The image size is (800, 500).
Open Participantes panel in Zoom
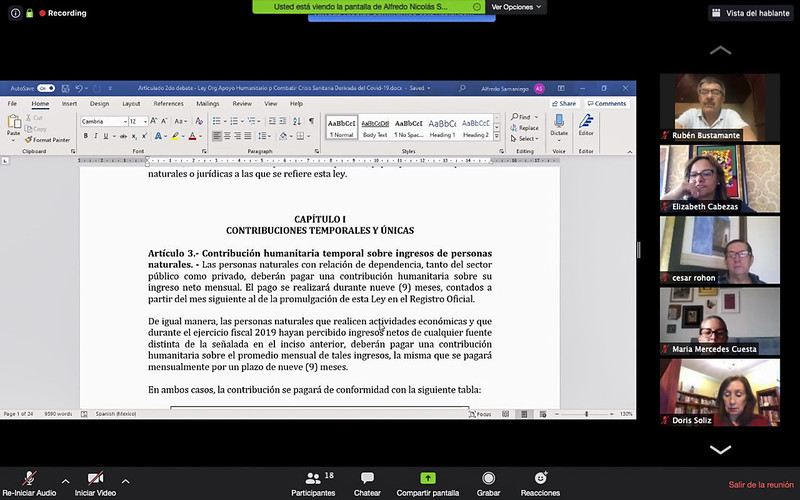coord(313,484)
